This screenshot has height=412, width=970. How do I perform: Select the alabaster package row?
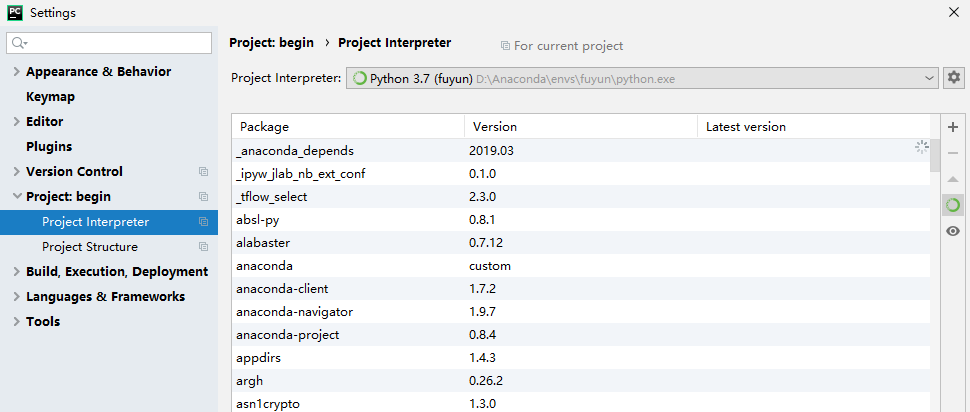(x=581, y=243)
